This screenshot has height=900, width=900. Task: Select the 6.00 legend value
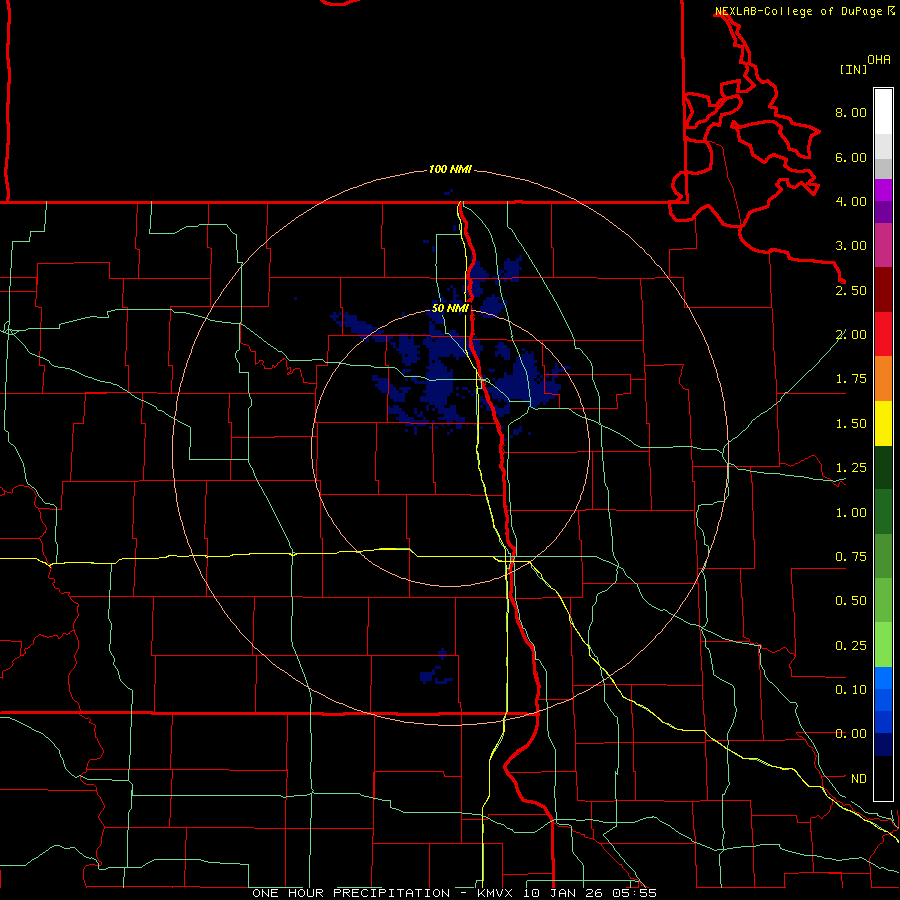tap(851, 157)
